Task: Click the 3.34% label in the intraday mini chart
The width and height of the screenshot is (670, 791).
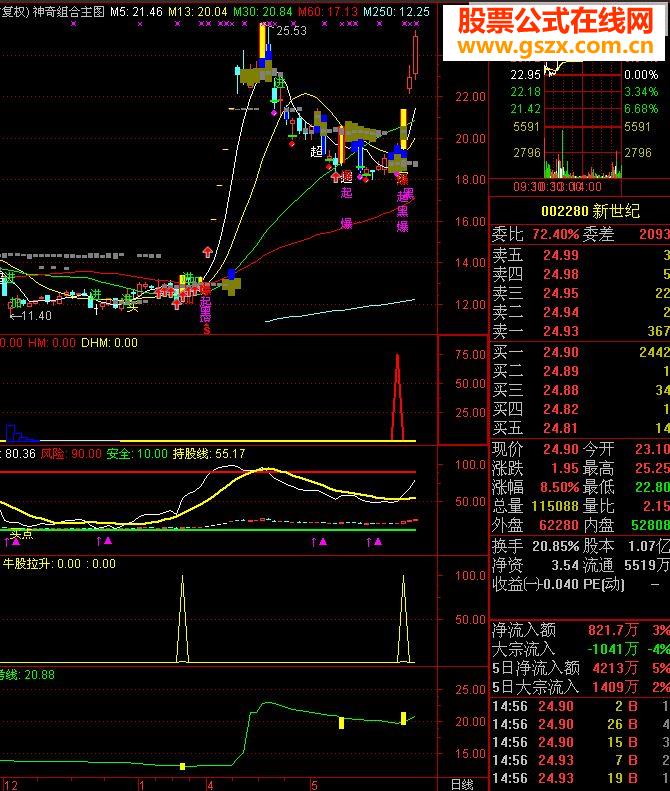Action: point(641,92)
